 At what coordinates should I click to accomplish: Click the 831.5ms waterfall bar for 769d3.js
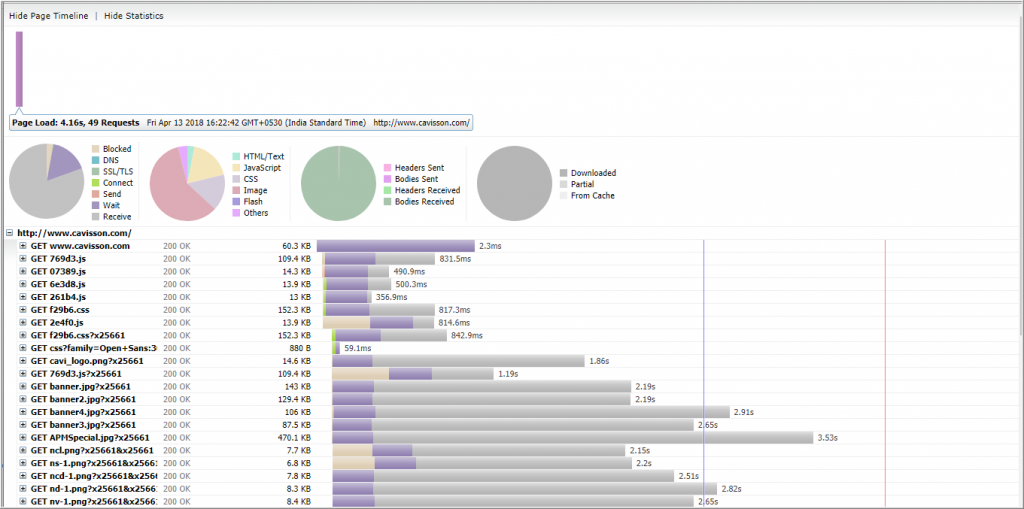tap(379, 259)
